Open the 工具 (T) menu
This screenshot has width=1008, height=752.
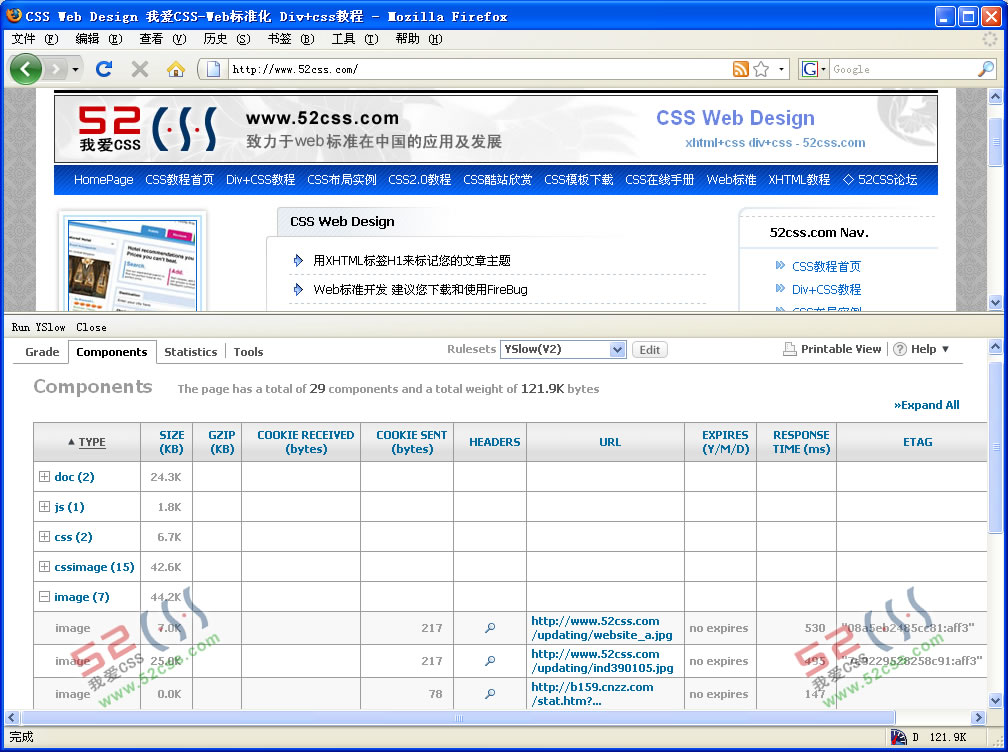pos(355,39)
